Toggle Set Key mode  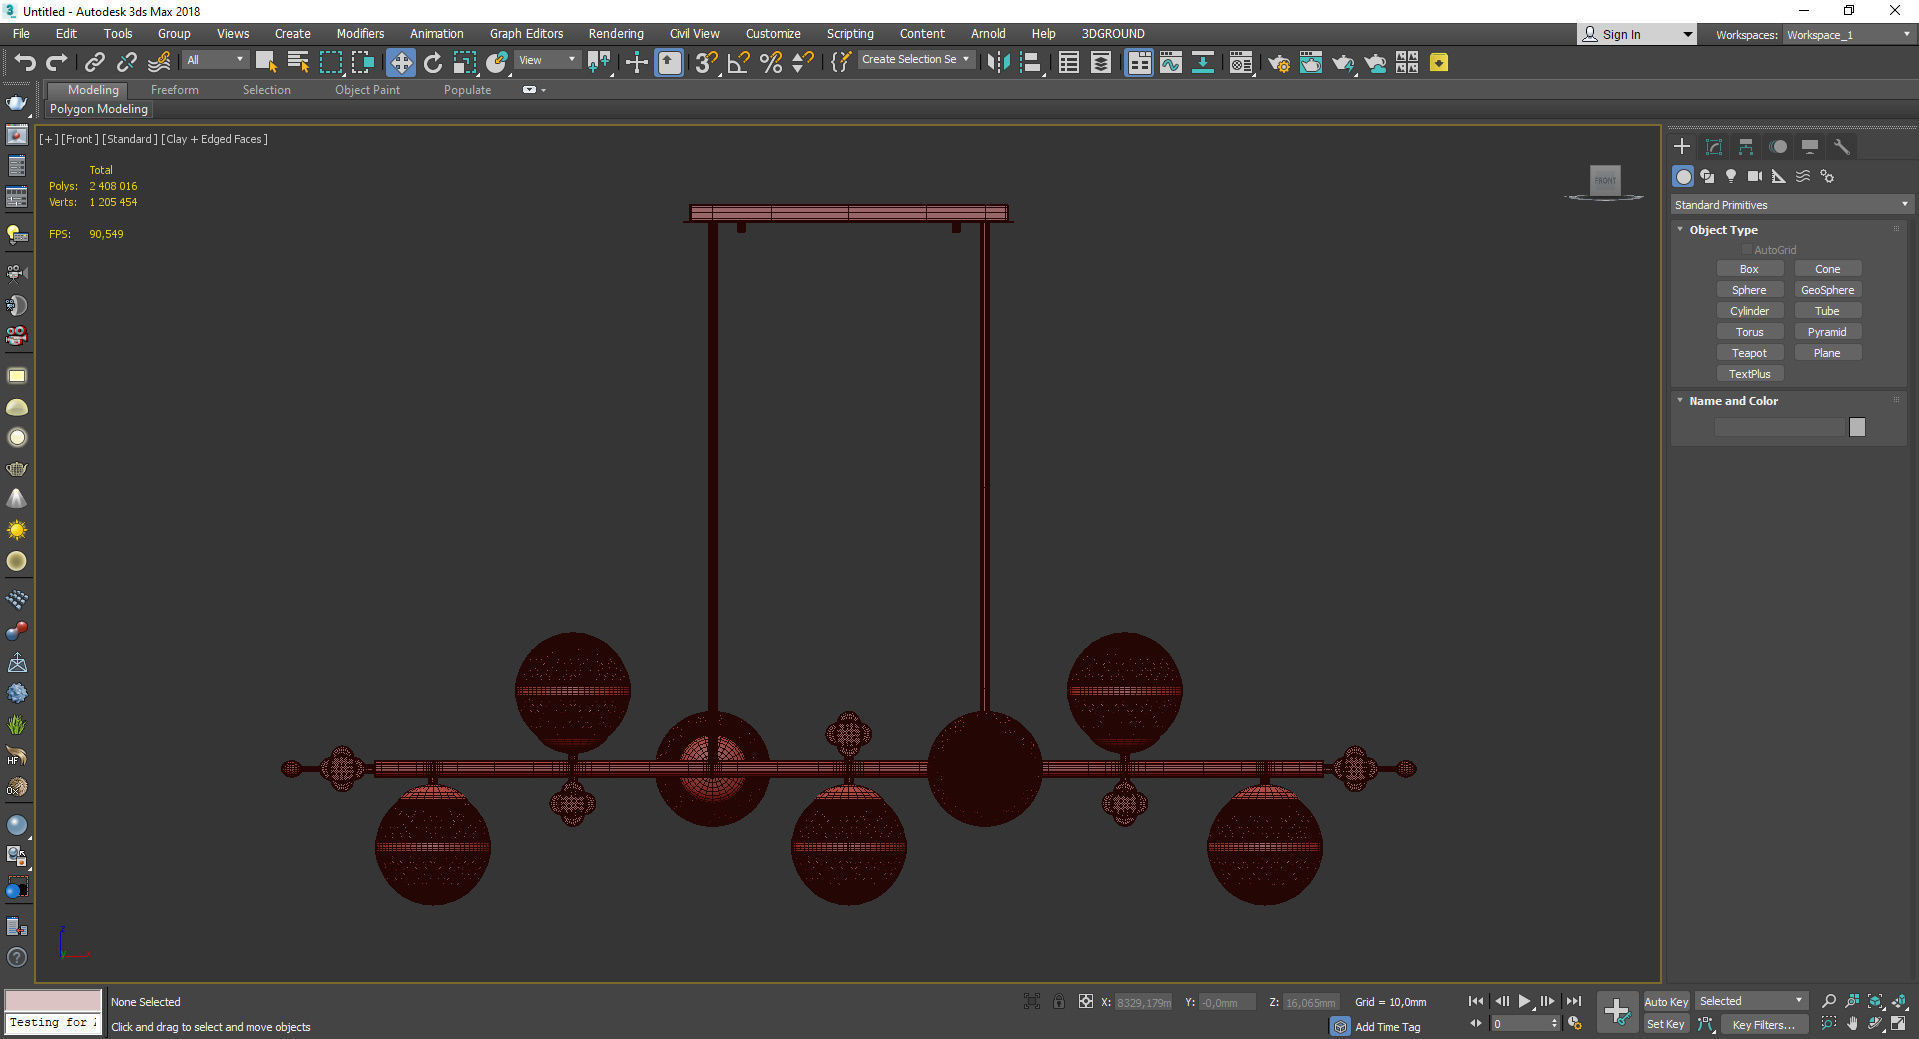[1666, 1024]
